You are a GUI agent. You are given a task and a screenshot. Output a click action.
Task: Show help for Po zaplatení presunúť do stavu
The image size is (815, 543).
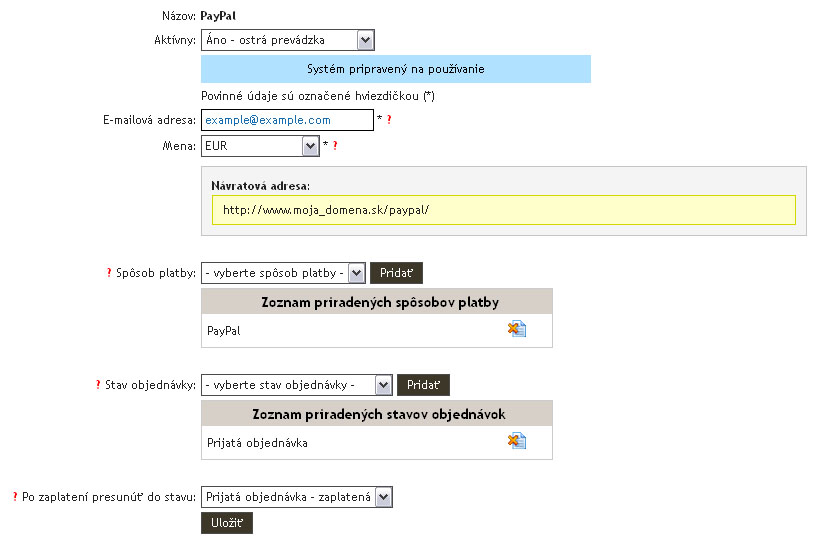[15, 497]
